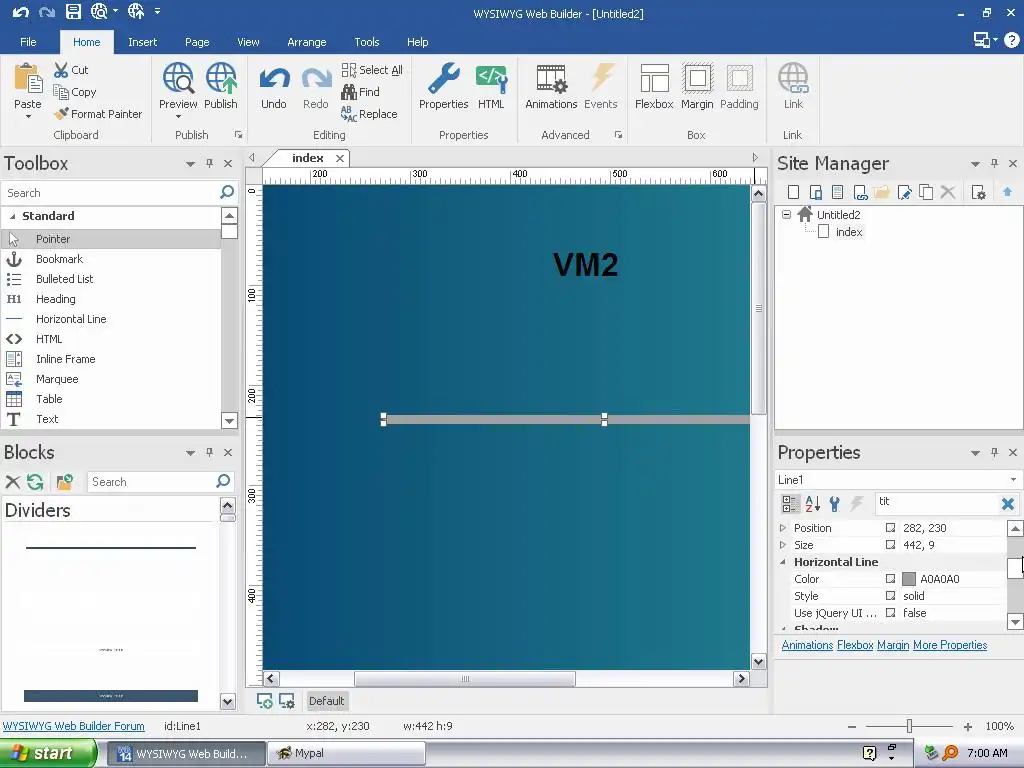Collapse the Horizontal Line property group
Screen dimensions: 1024x768
[x=783, y=562]
